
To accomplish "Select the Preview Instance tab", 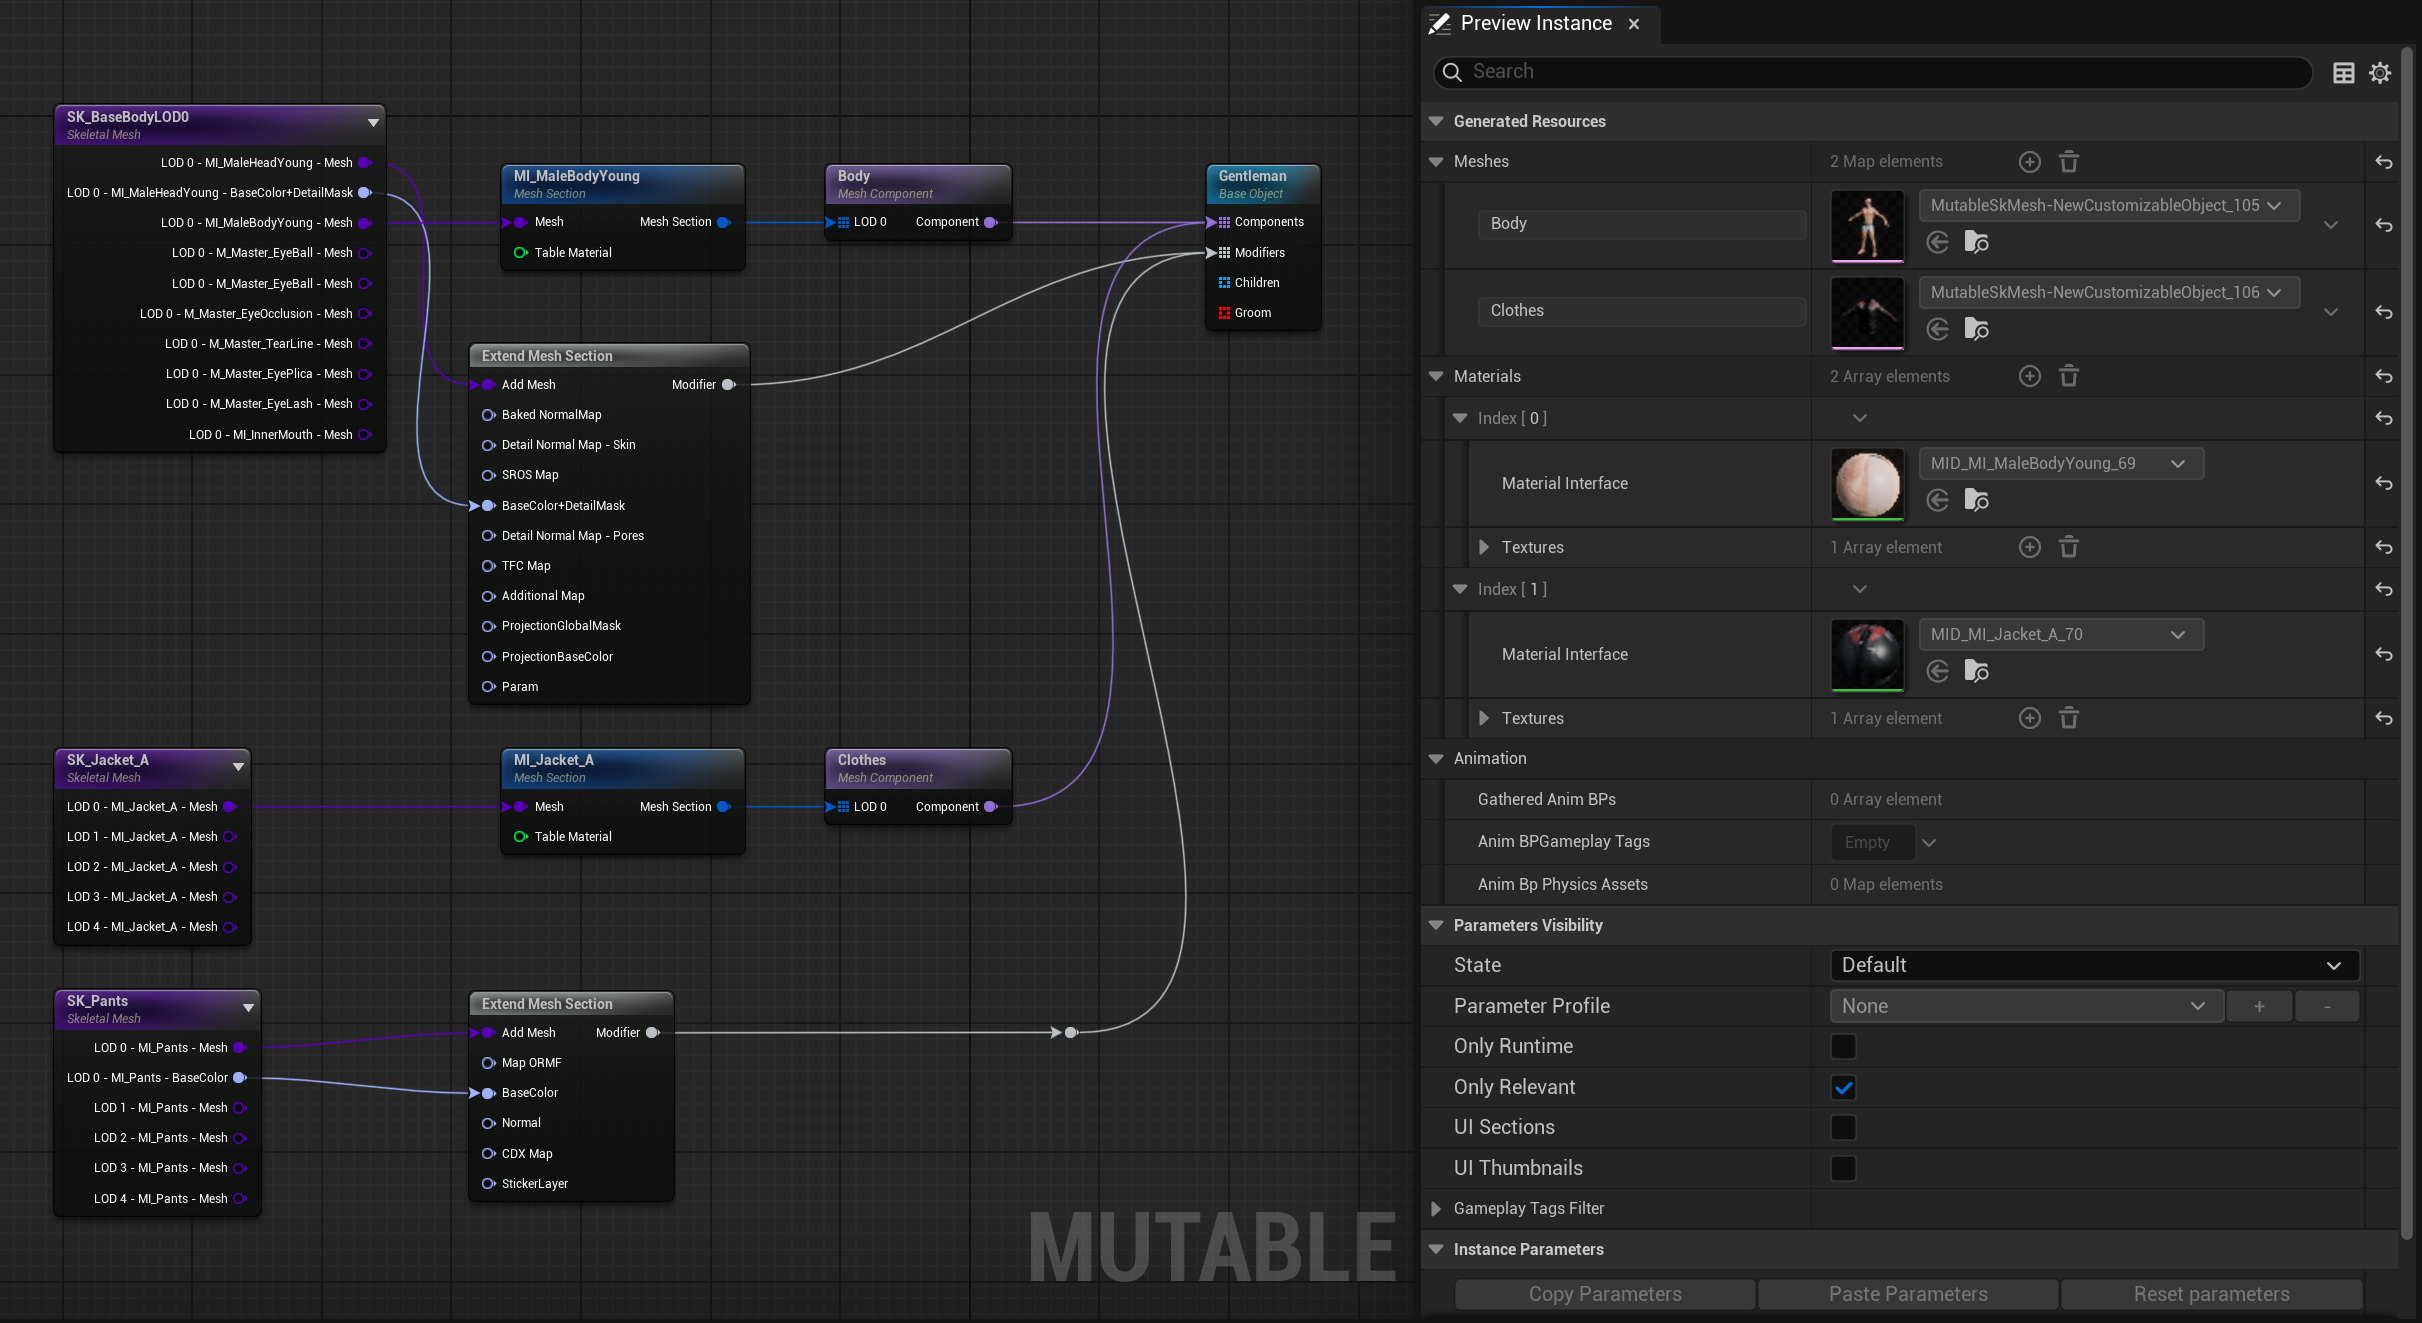I will click(1535, 23).
